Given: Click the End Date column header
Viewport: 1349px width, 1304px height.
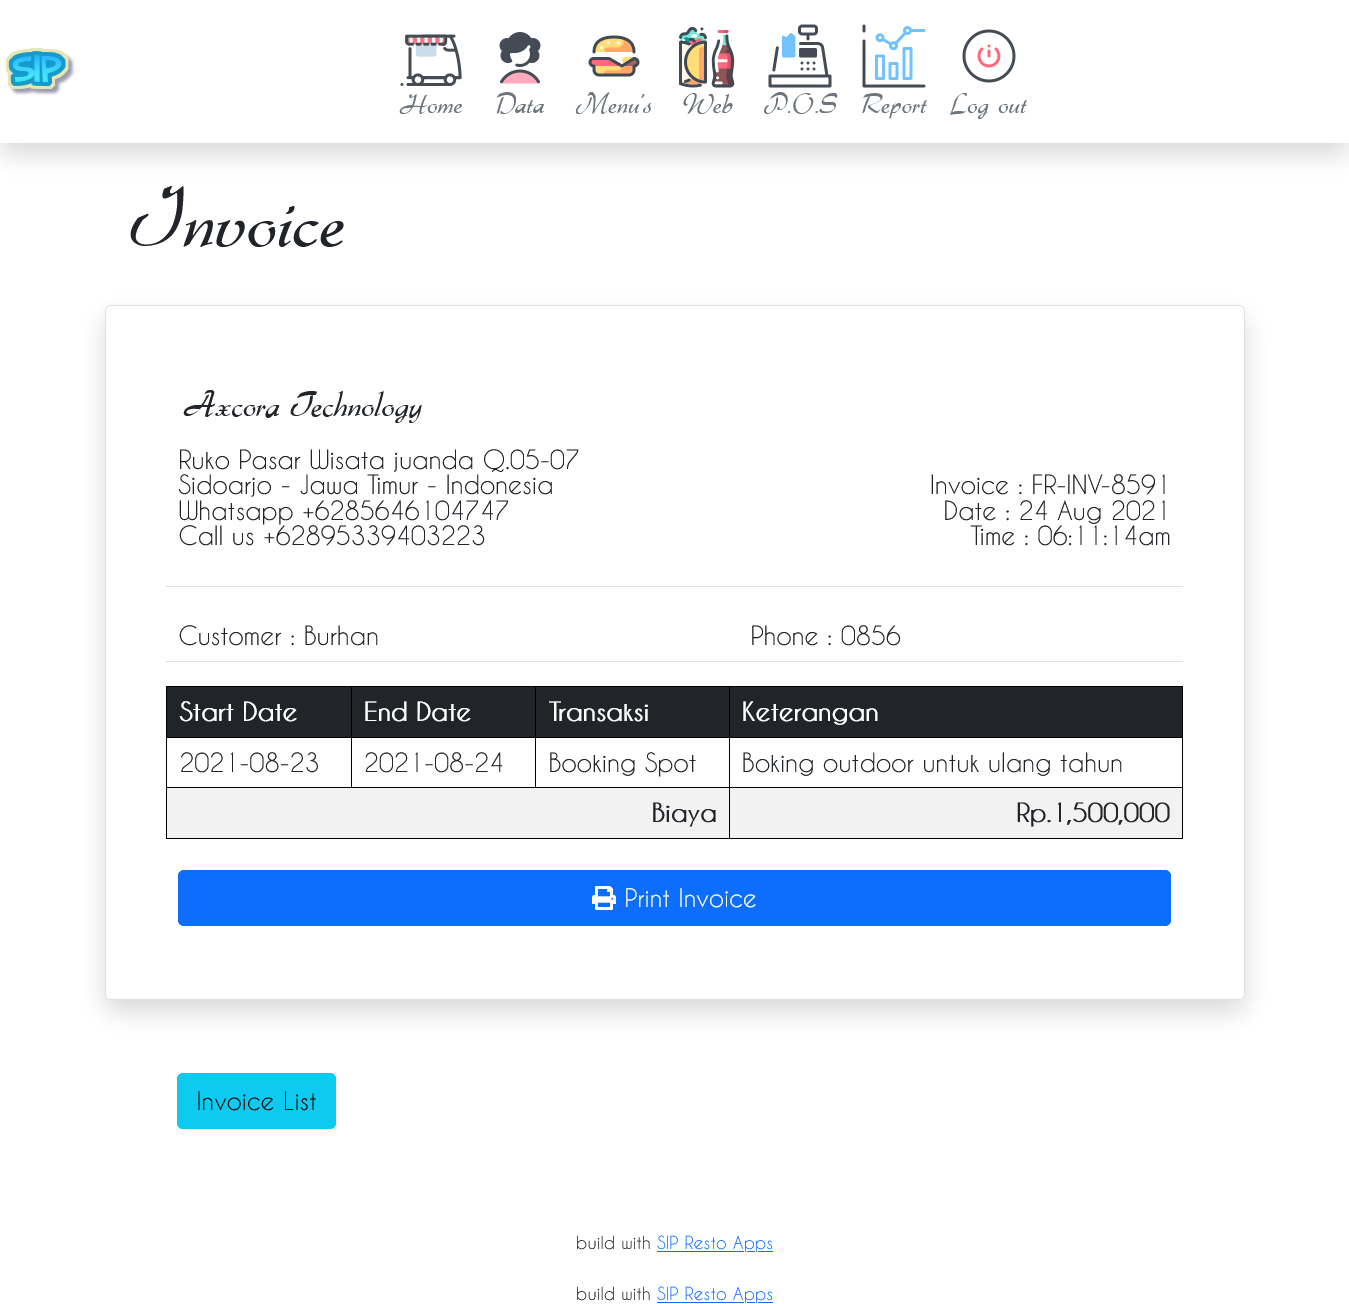Looking at the screenshot, I should [x=444, y=712].
